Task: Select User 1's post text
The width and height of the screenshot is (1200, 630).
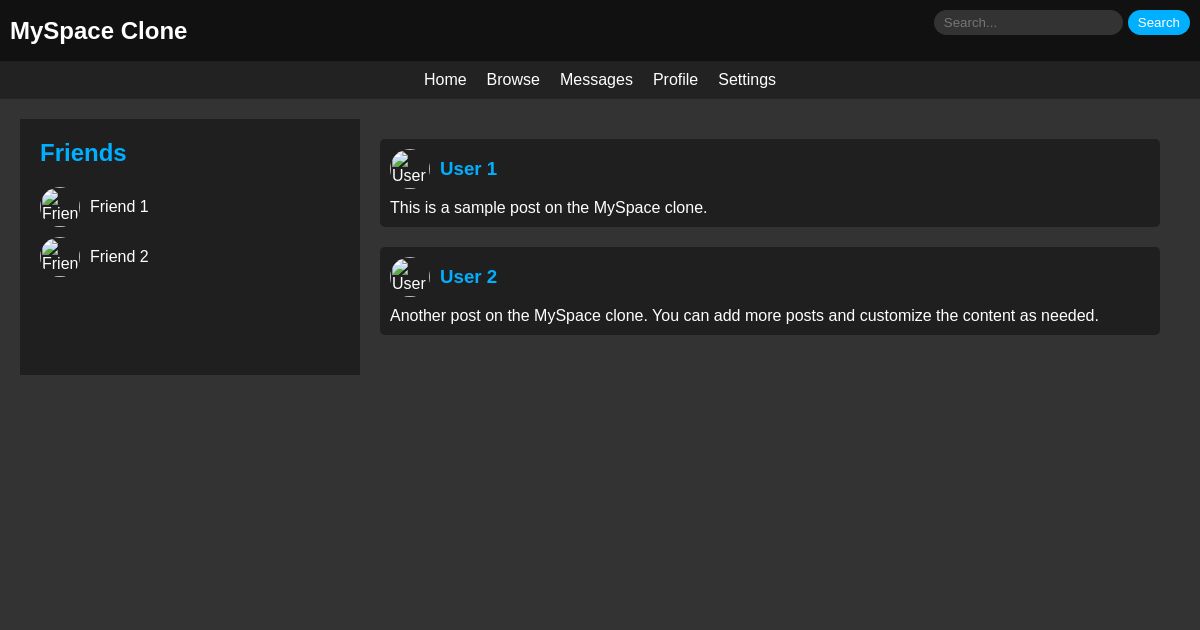Action: point(548,208)
